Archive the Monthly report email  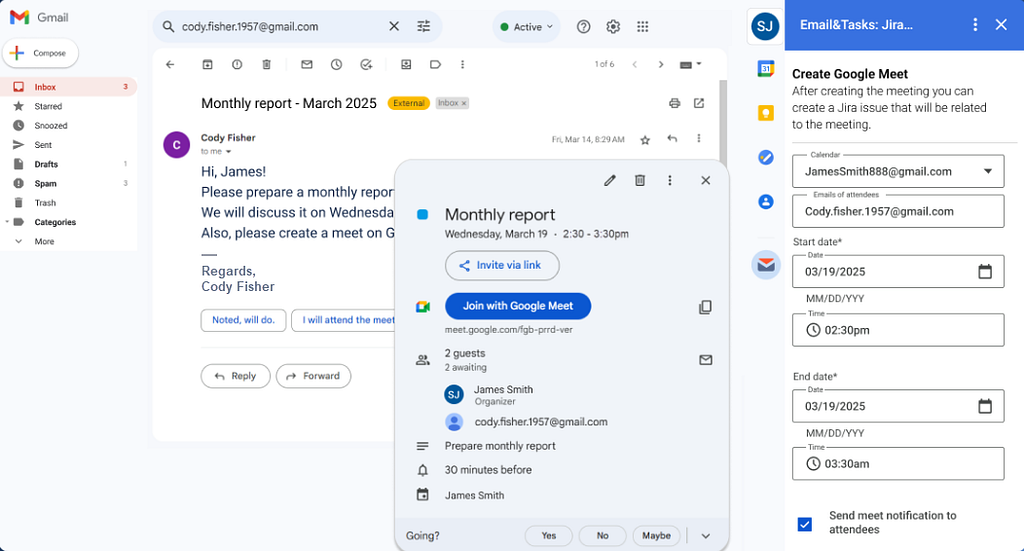[x=208, y=65]
